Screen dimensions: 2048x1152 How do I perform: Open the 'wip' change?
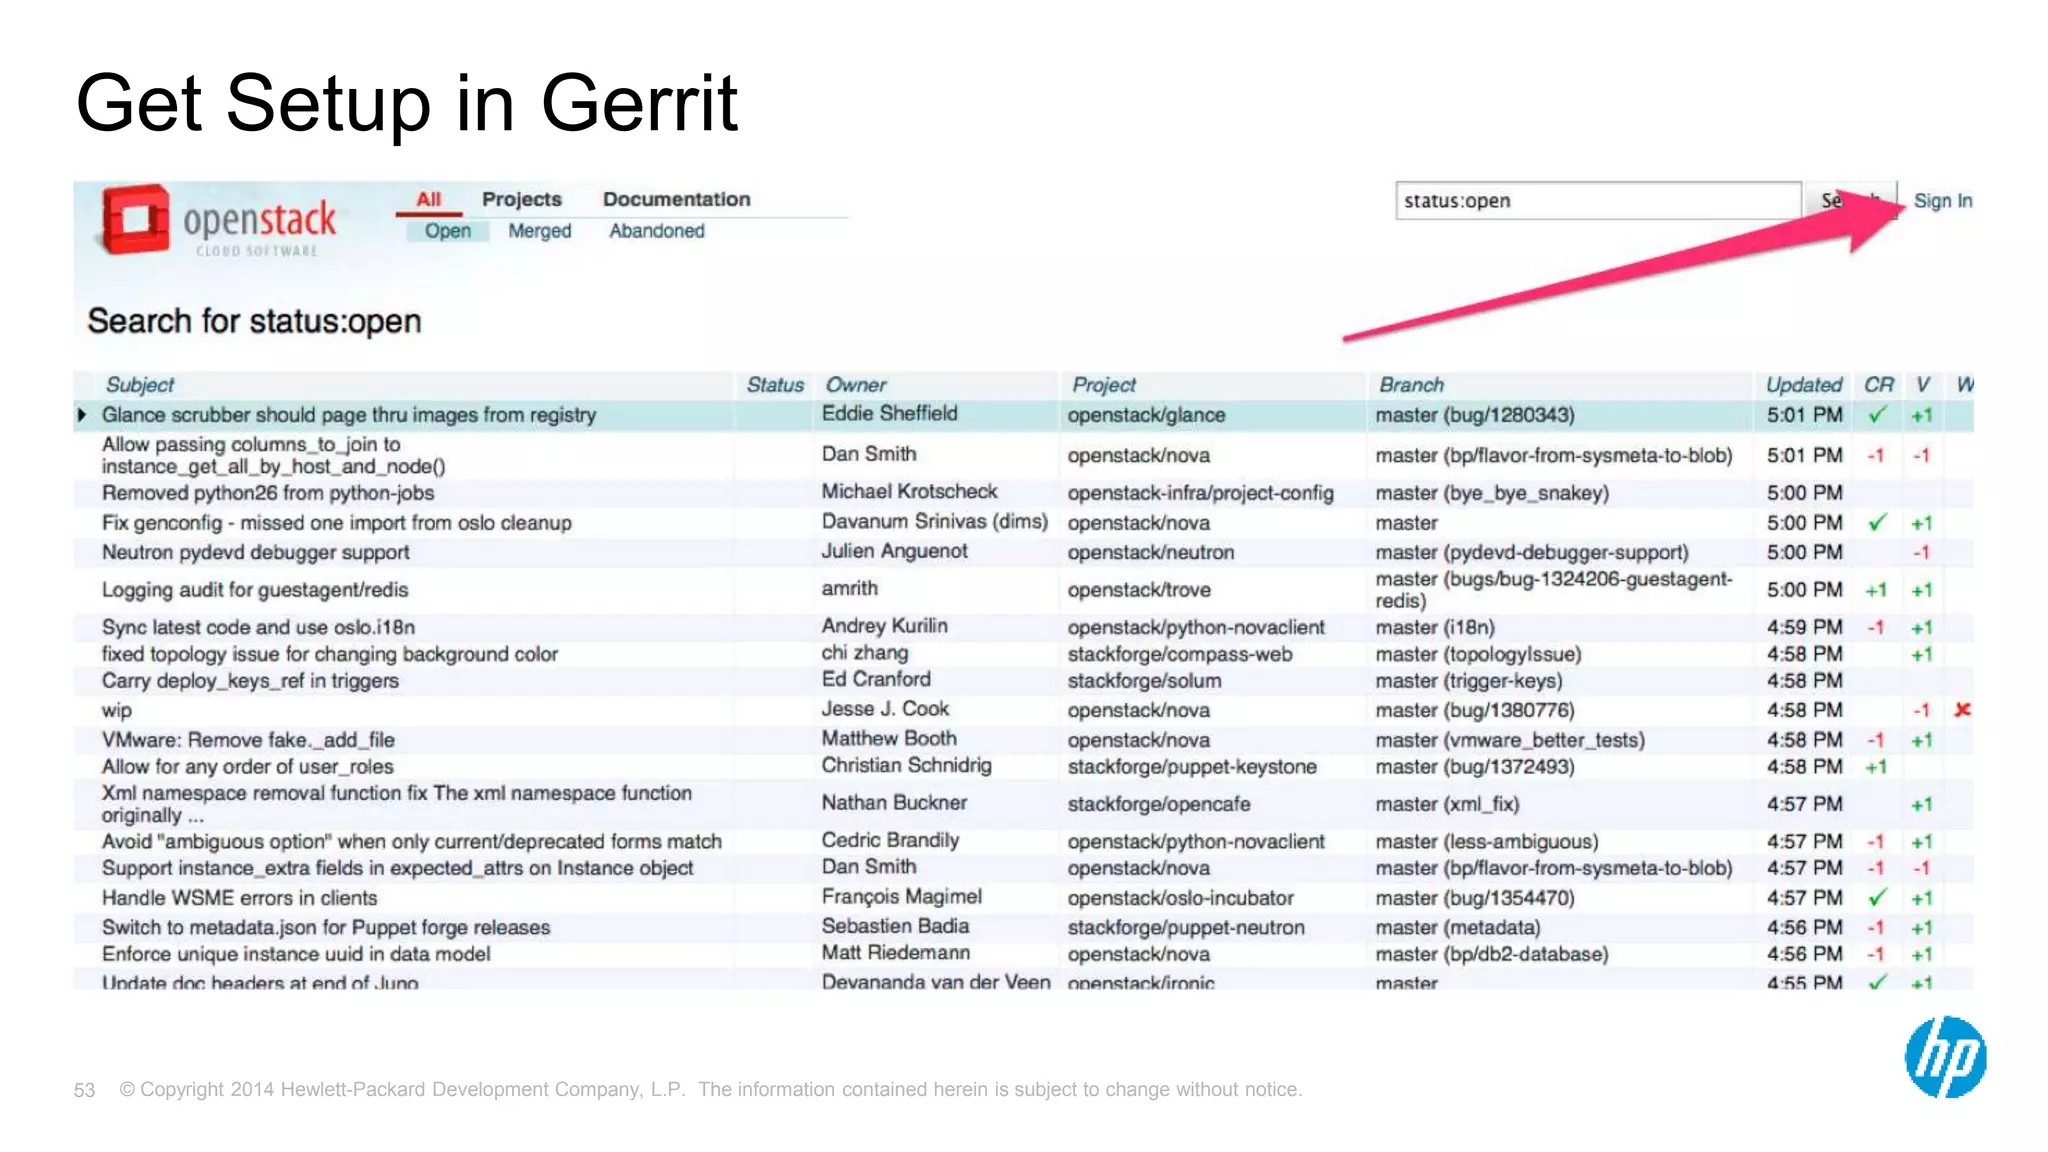(x=116, y=711)
